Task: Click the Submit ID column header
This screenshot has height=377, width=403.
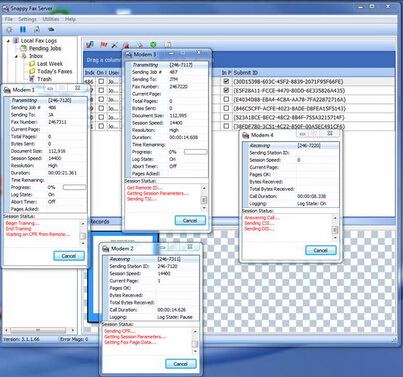Action: 246,73
